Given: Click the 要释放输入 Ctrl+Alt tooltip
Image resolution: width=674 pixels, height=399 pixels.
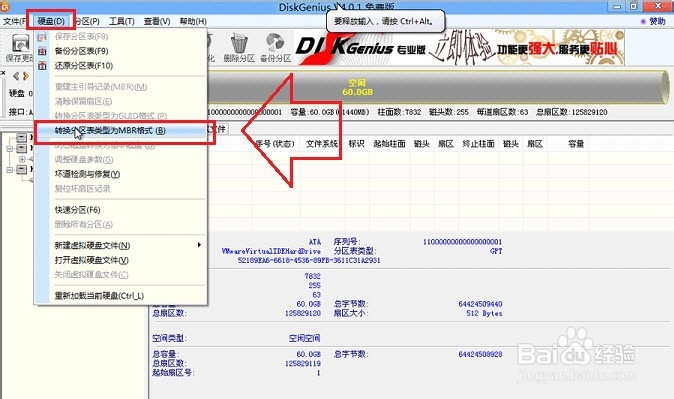Looking at the screenshot, I should click(386, 21).
